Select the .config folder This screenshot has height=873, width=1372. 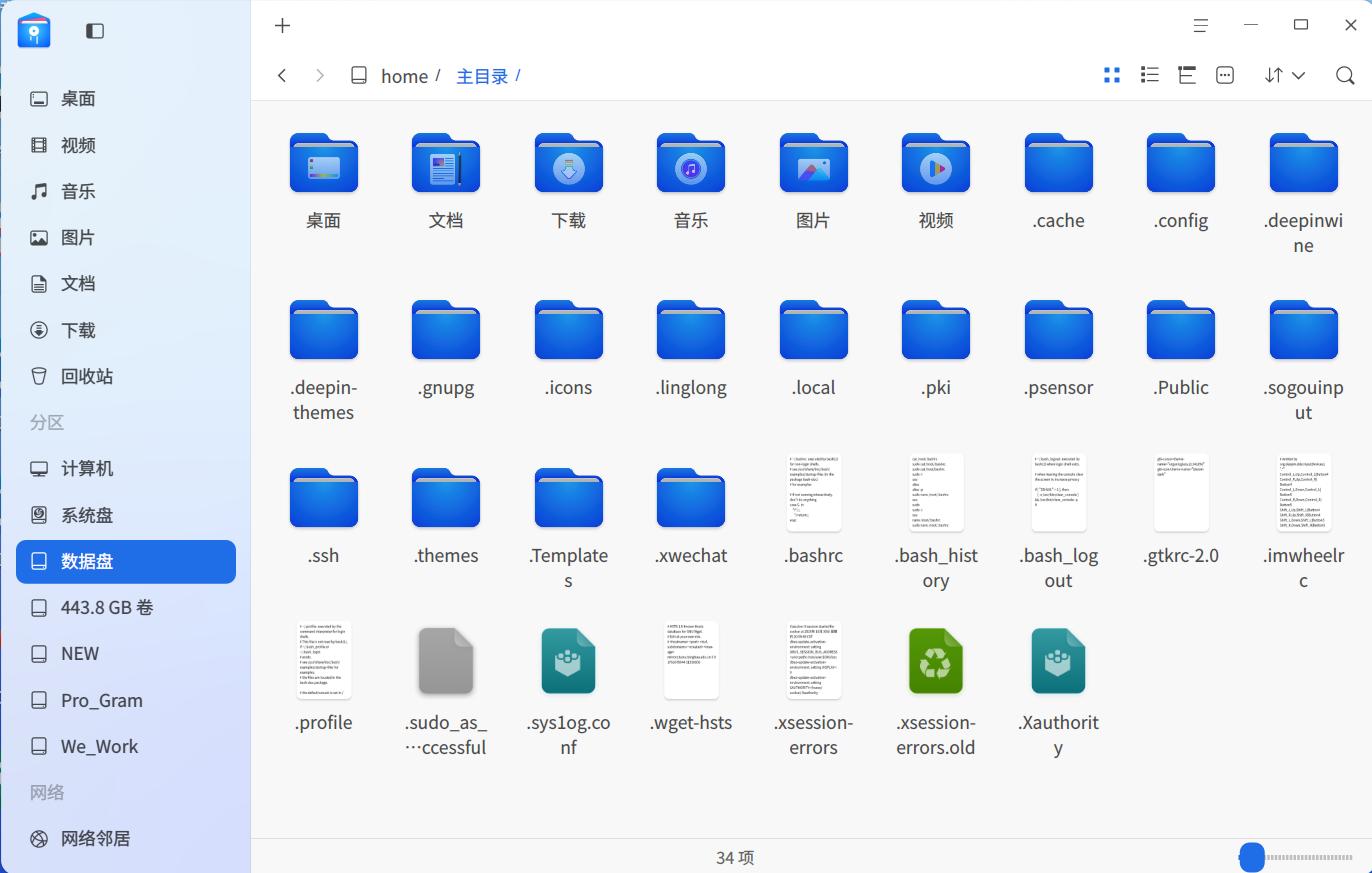tap(1181, 163)
